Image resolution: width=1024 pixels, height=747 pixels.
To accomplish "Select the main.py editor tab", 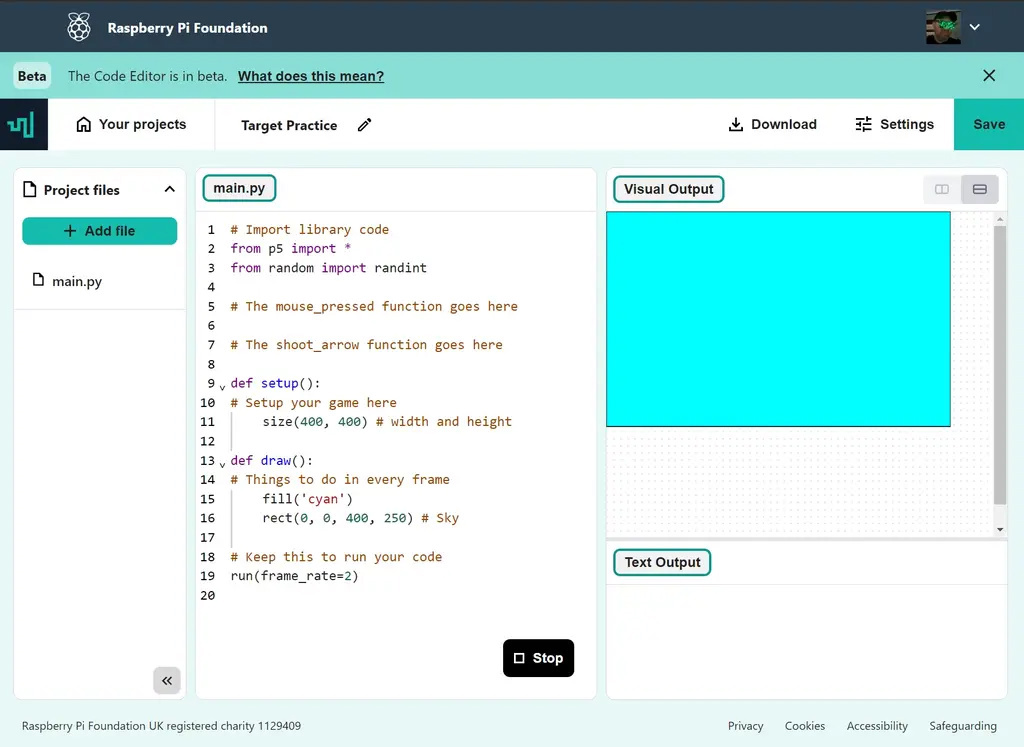I will 239,188.
